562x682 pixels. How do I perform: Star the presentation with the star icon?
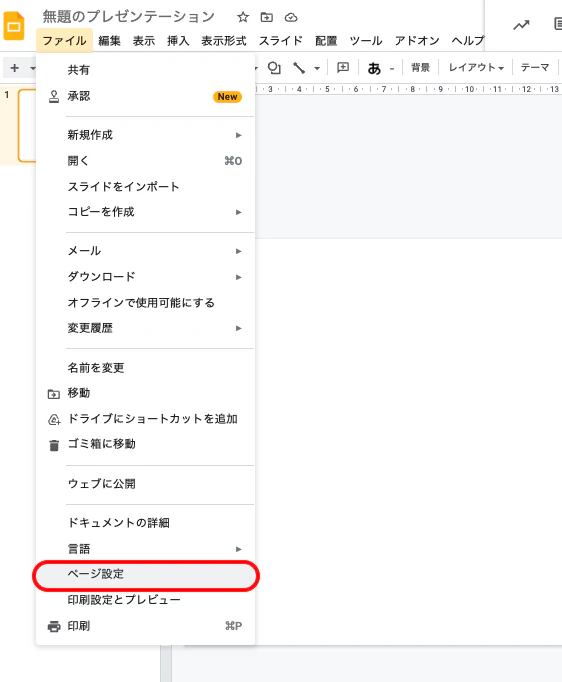click(243, 17)
